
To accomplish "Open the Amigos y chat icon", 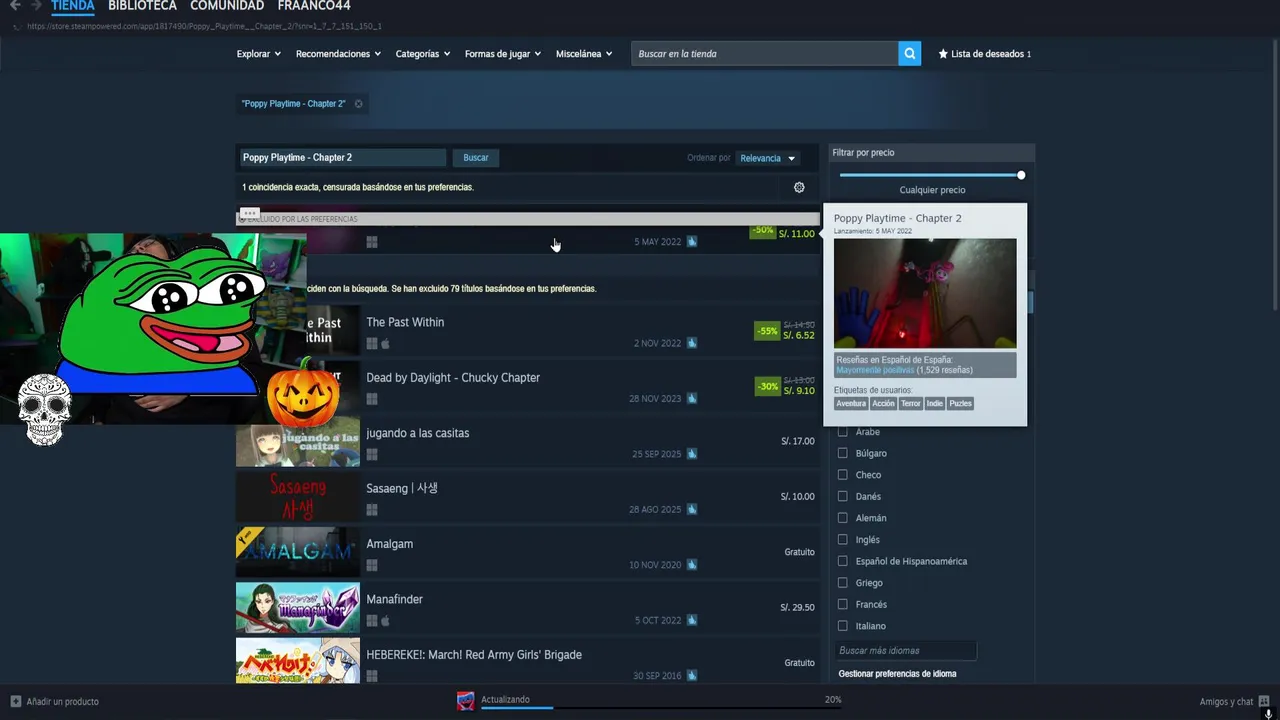I will click(1264, 701).
